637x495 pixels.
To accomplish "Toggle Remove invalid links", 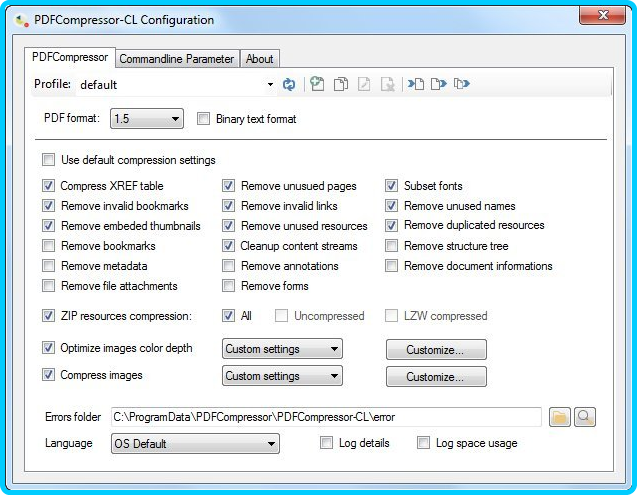I will pos(228,206).
